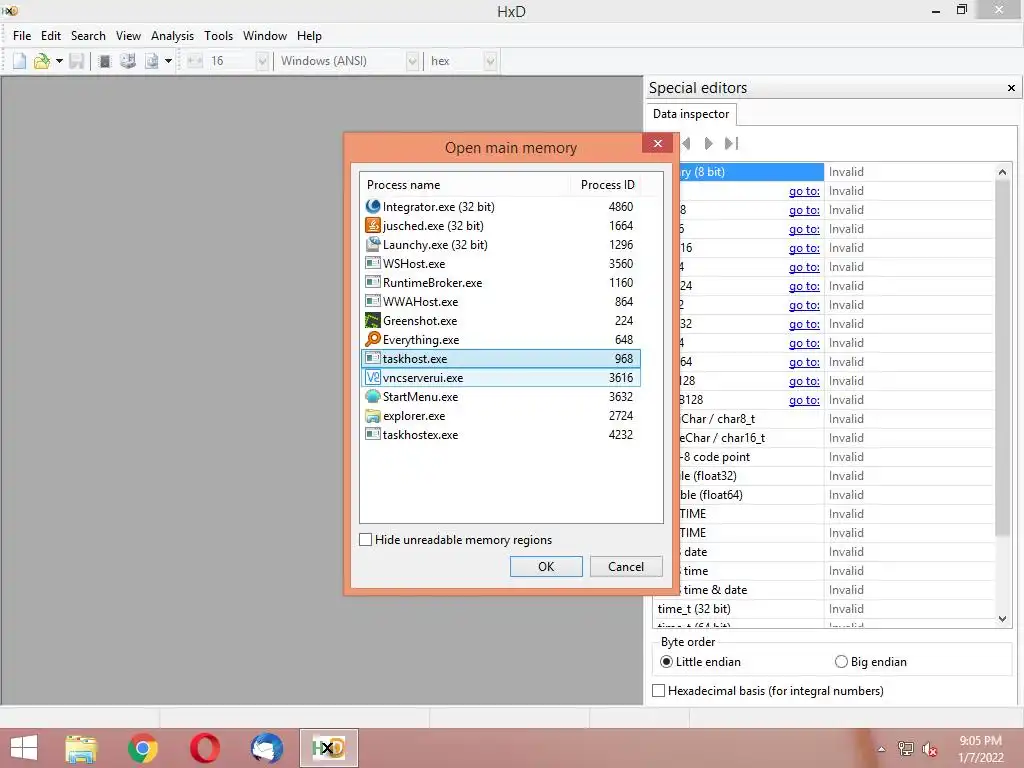Viewport: 1024px width, 768px height.
Task: Open the File menu
Action: [x=22, y=36]
